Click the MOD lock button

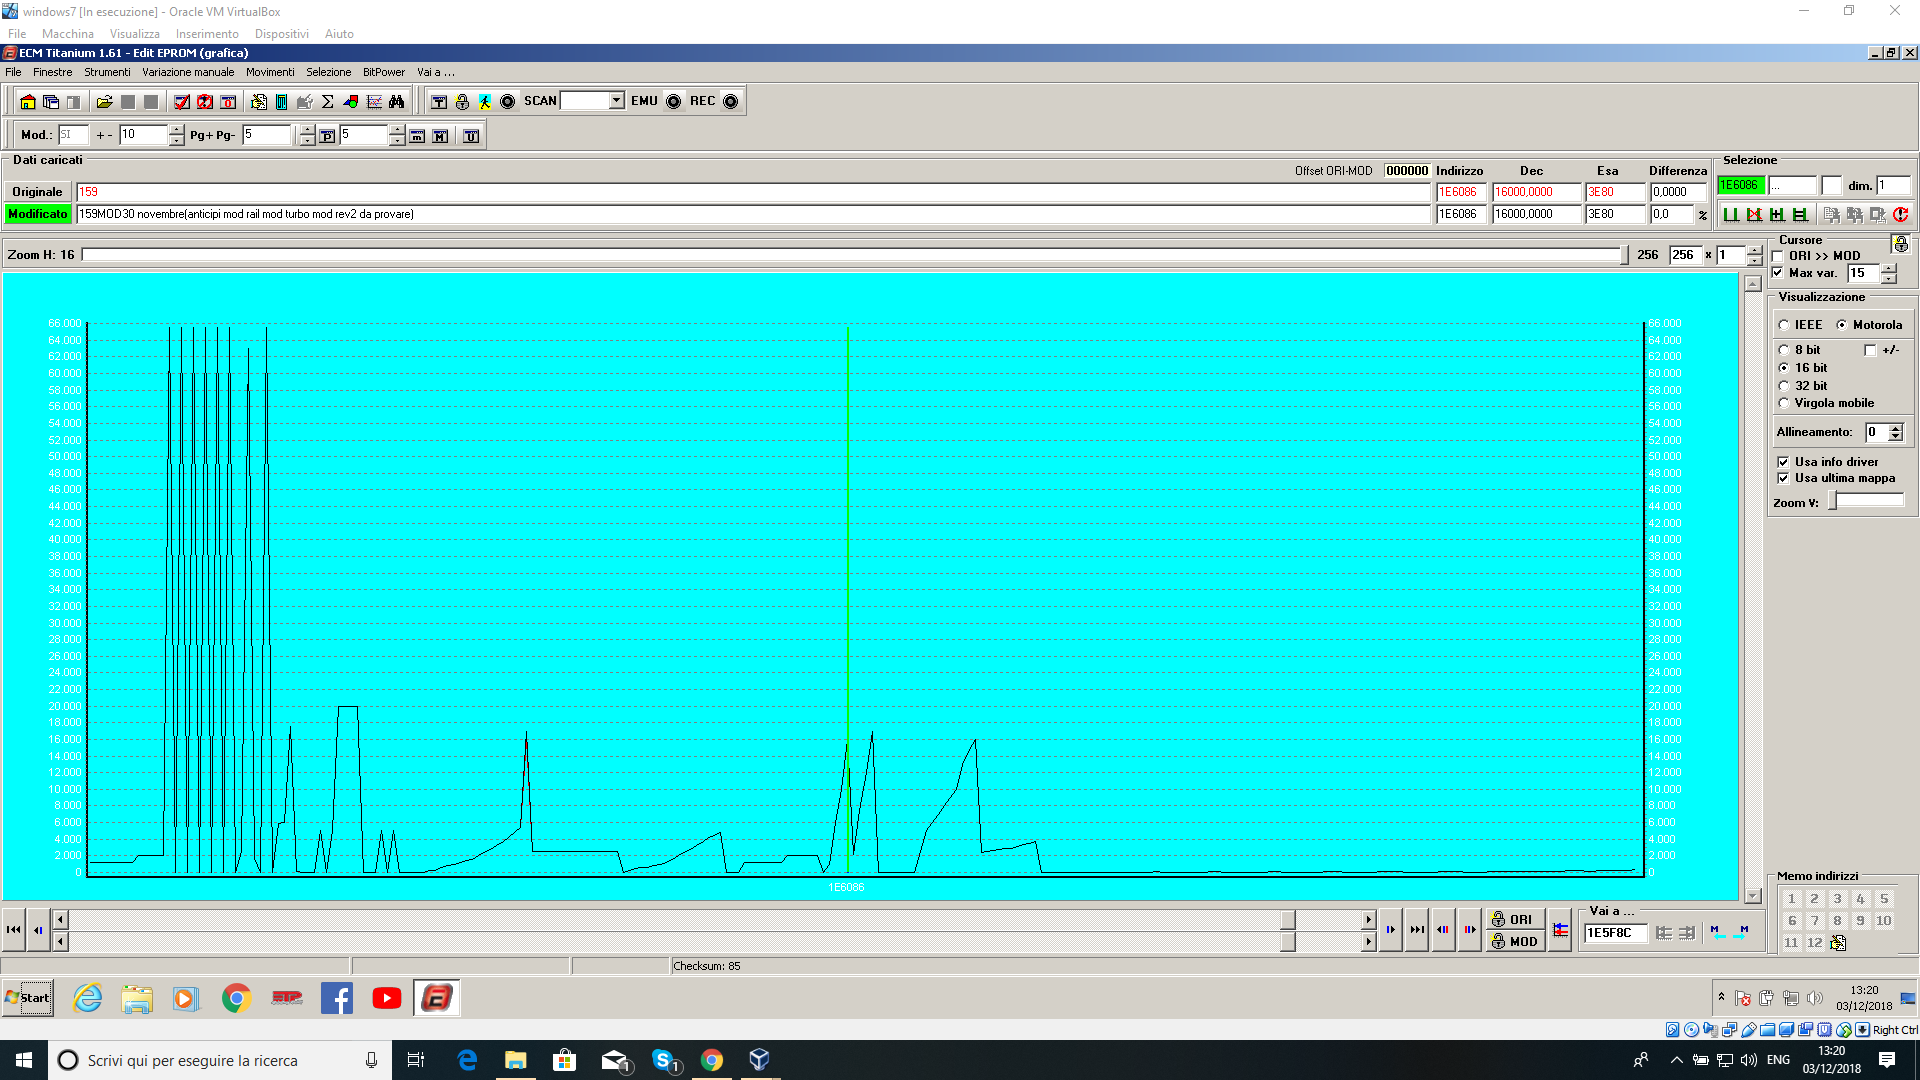1514,941
